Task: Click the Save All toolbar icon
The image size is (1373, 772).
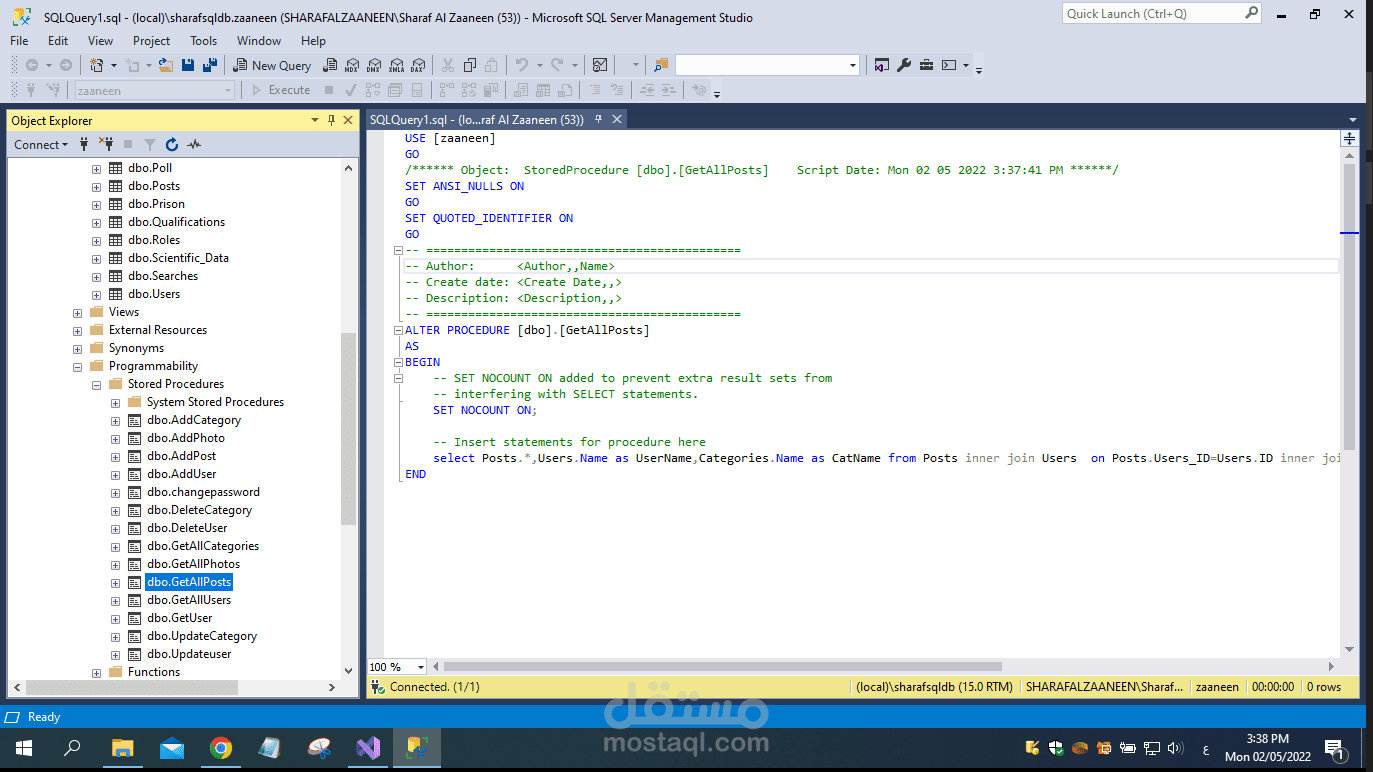Action: pyautogui.click(x=209, y=65)
